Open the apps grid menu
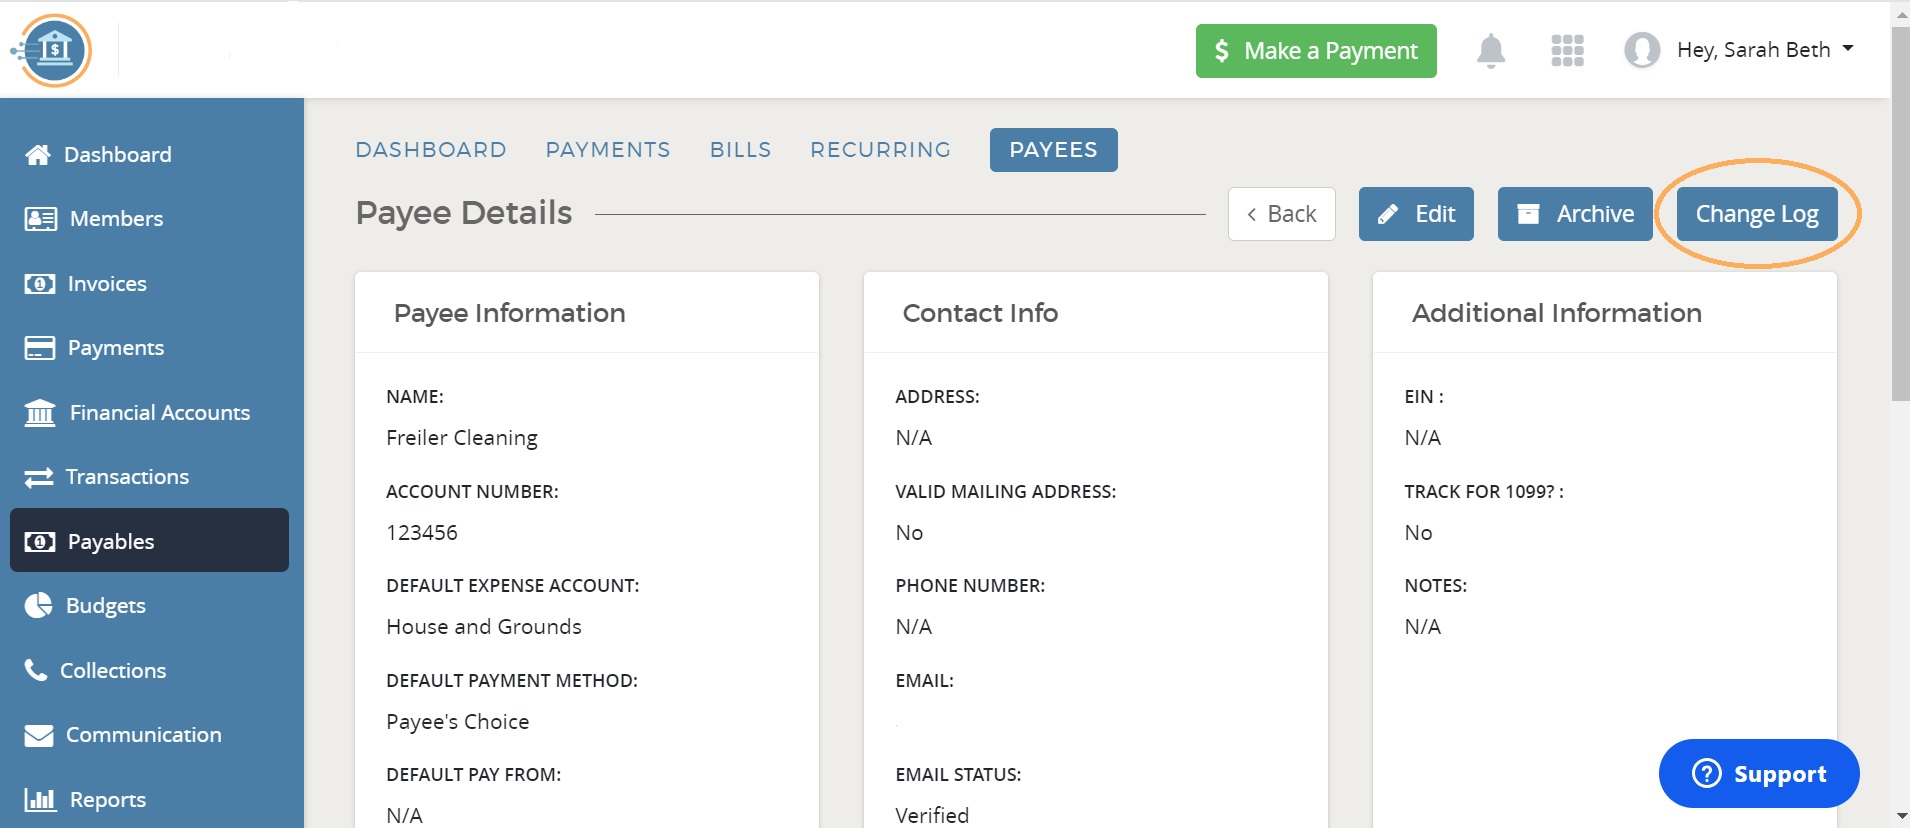 point(1567,50)
